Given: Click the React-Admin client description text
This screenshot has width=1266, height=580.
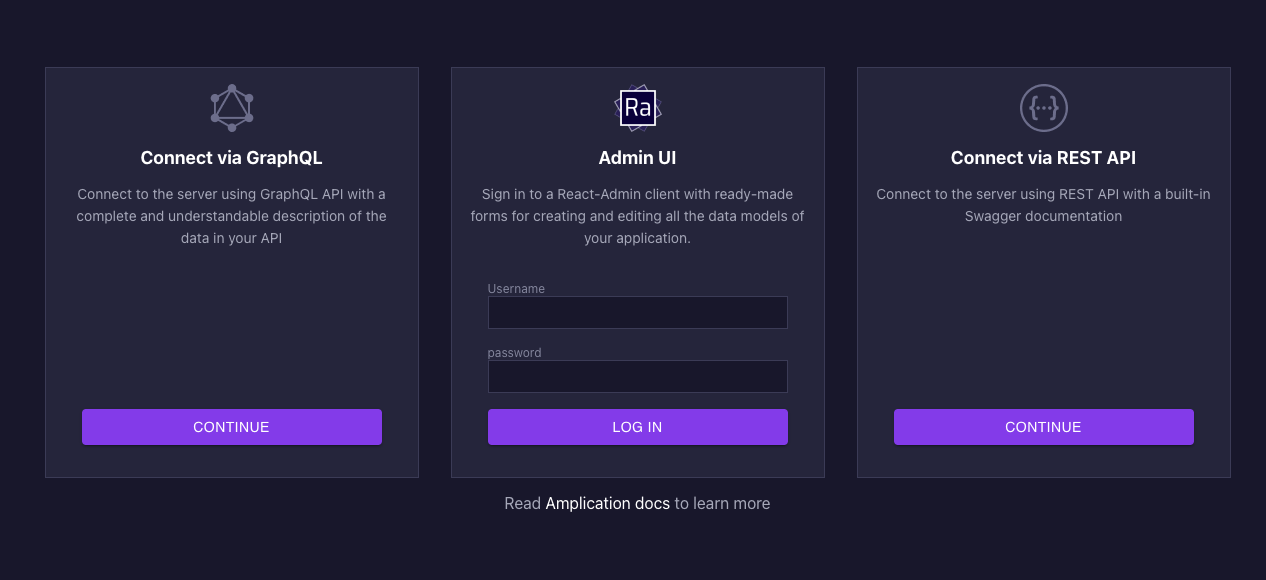Looking at the screenshot, I should (x=638, y=216).
